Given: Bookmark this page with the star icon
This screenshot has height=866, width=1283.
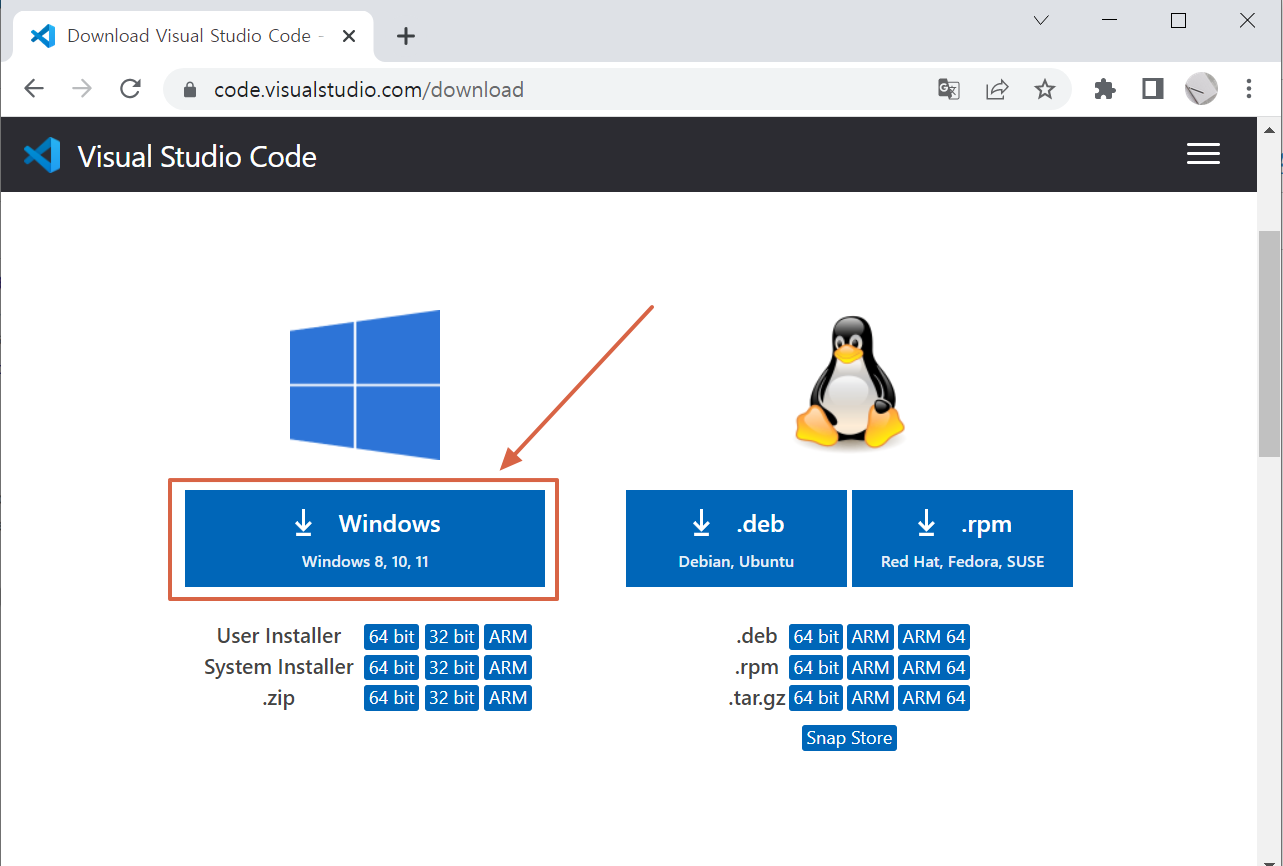Looking at the screenshot, I should [x=1045, y=89].
